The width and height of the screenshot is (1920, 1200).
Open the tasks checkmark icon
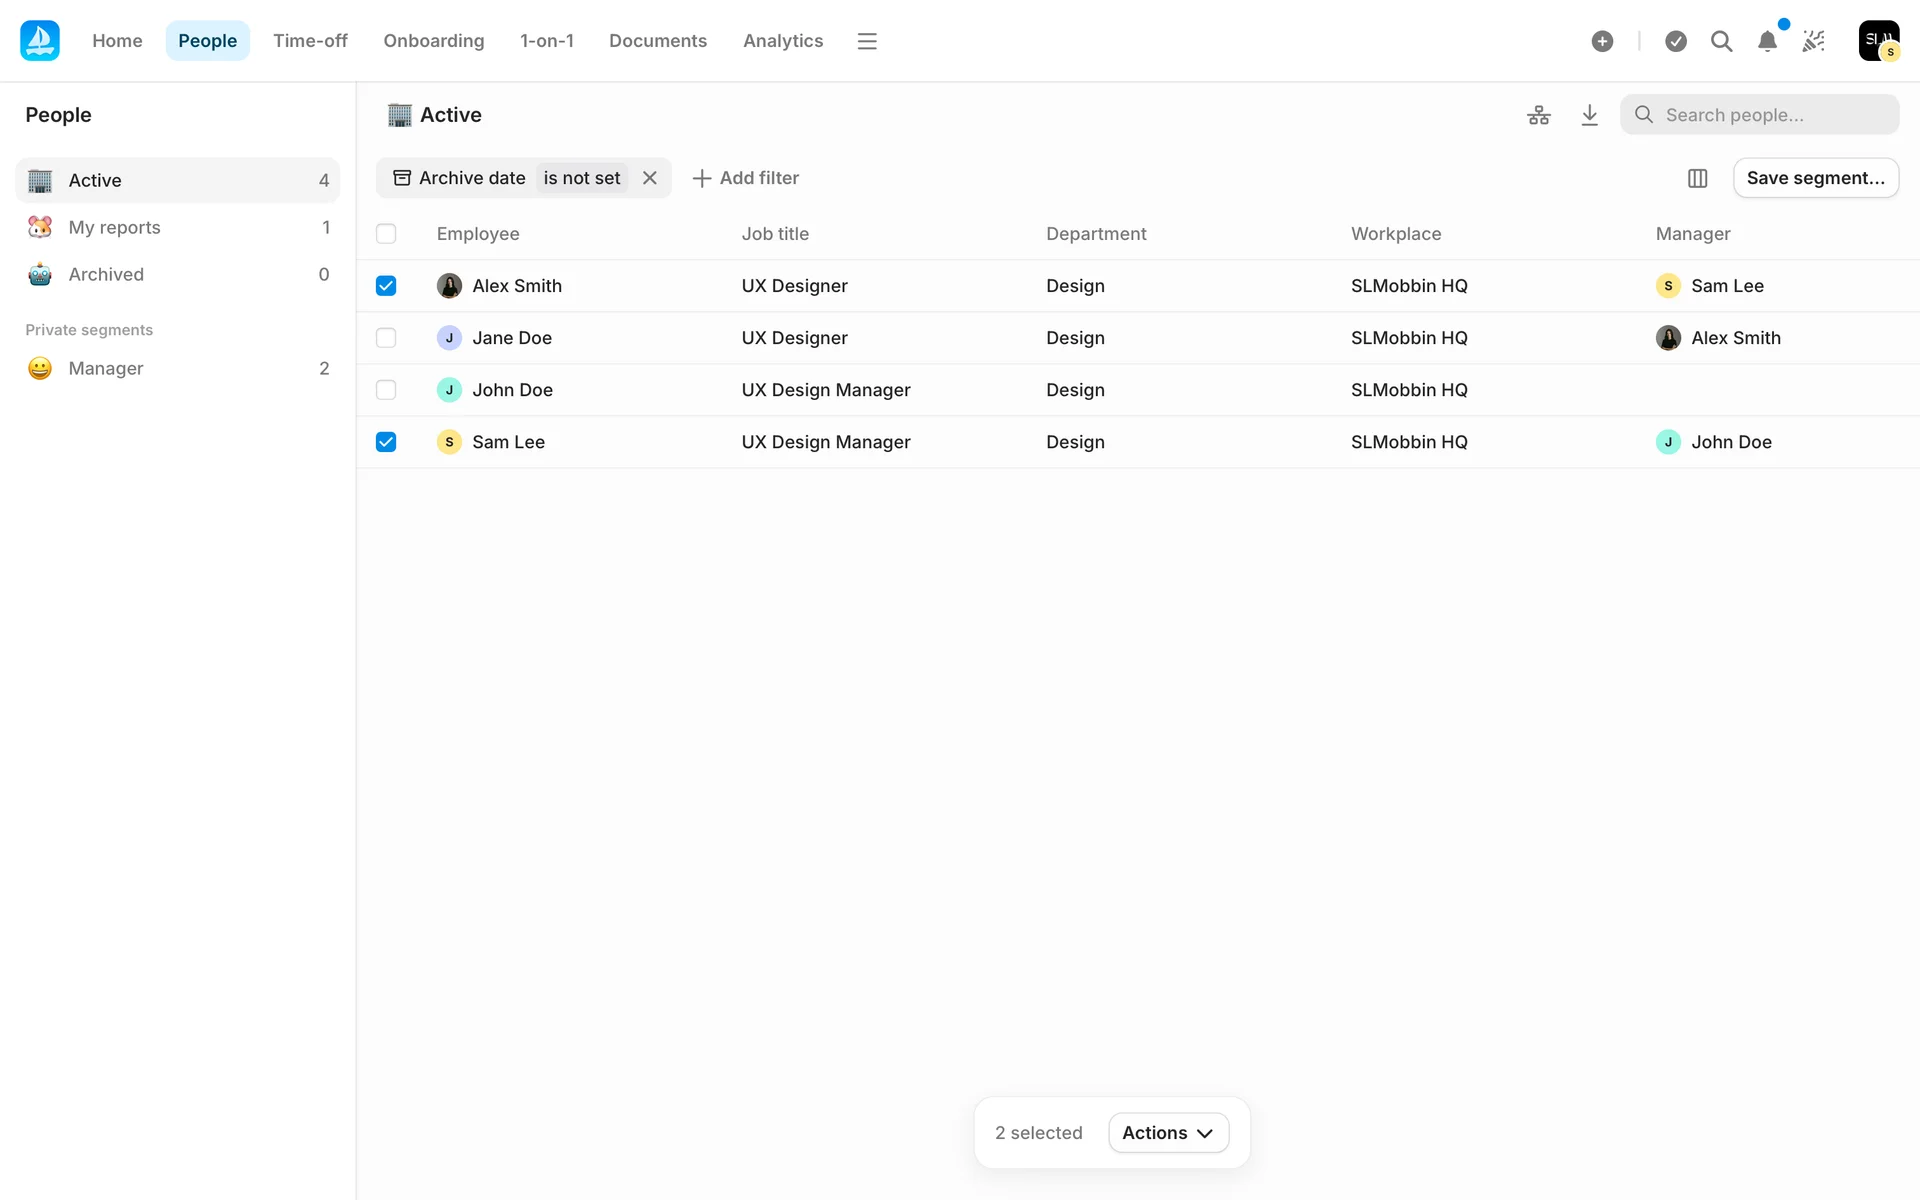[x=1676, y=41]
